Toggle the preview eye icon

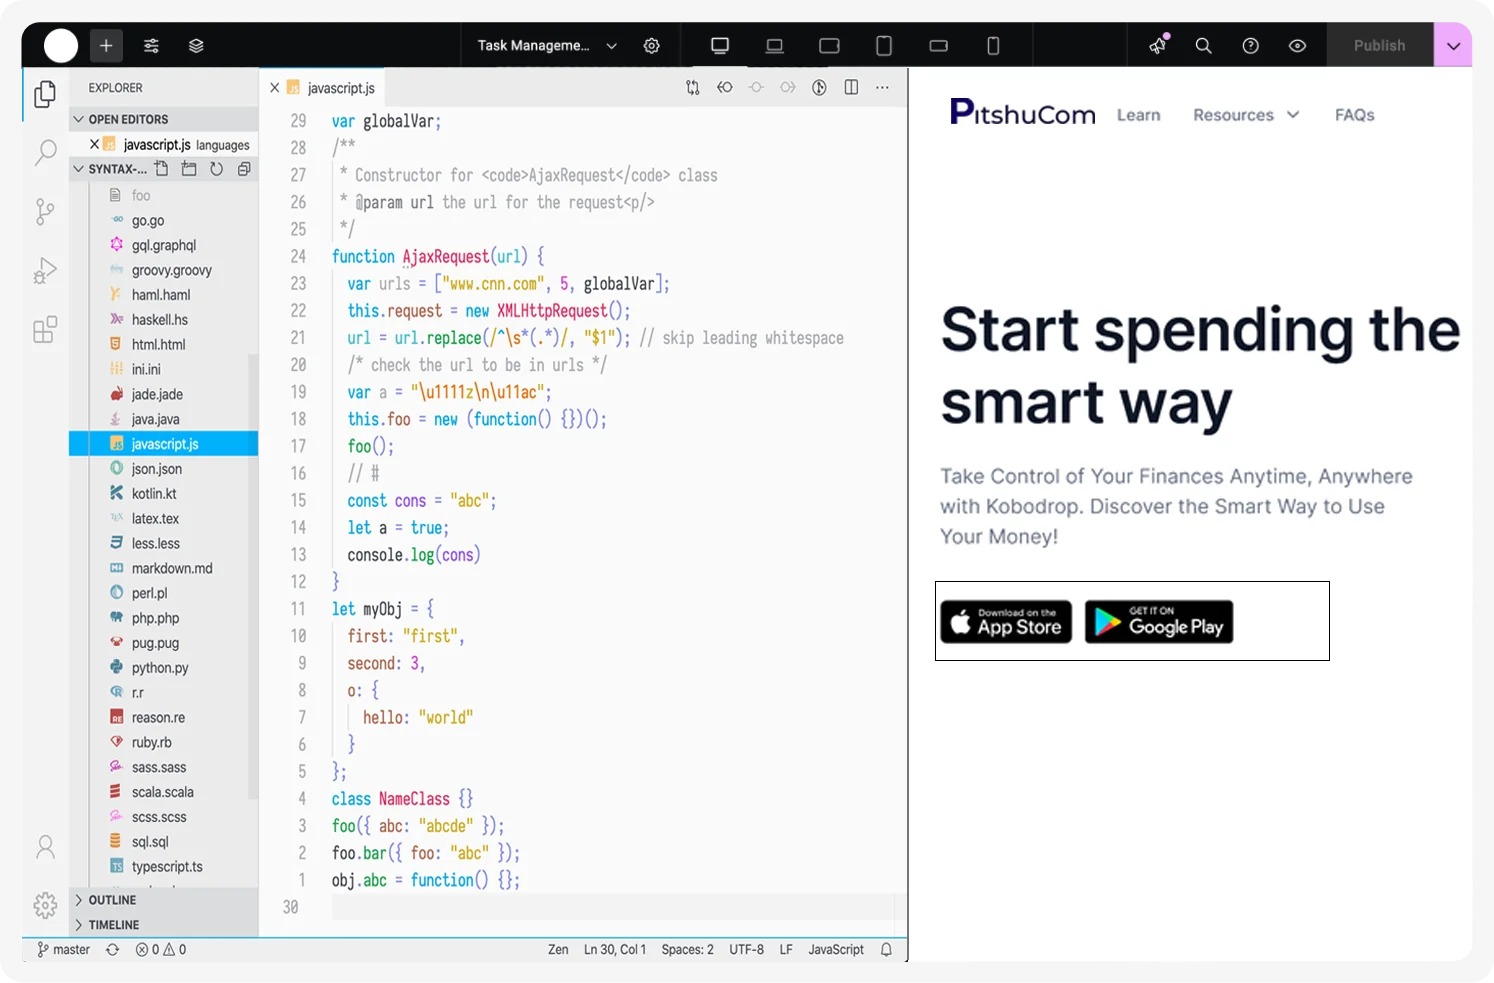click(1297, 45)
